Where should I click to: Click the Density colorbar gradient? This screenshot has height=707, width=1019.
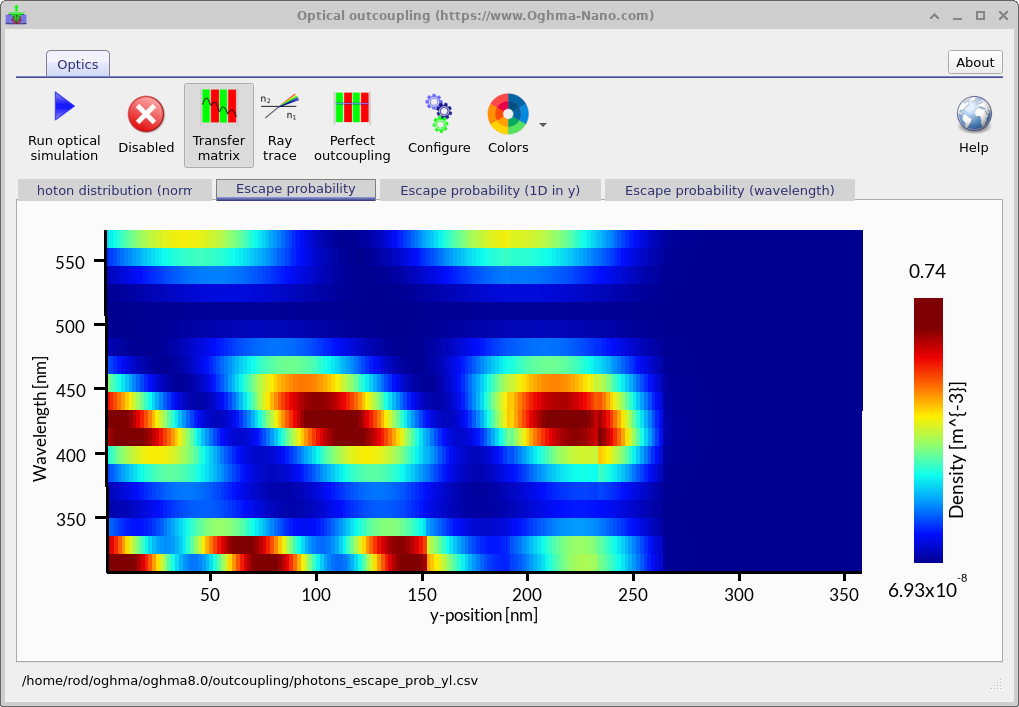coord(928,430)
